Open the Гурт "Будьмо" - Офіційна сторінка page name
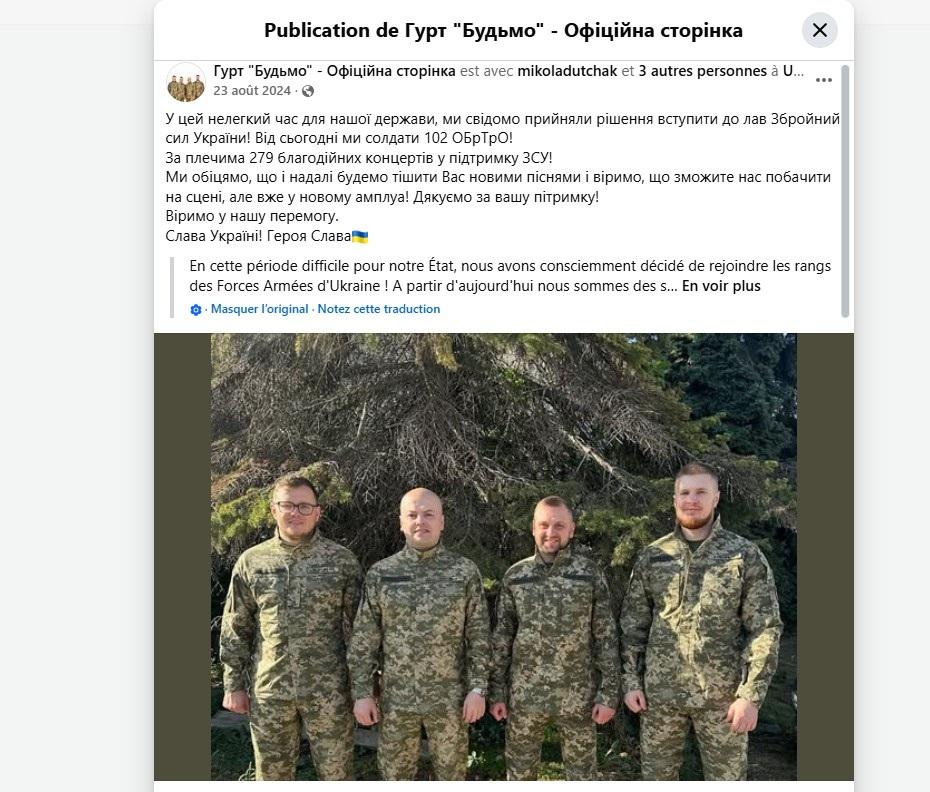Image resolution: width=930 pixels, height=792 pixels. click(335, 71)
